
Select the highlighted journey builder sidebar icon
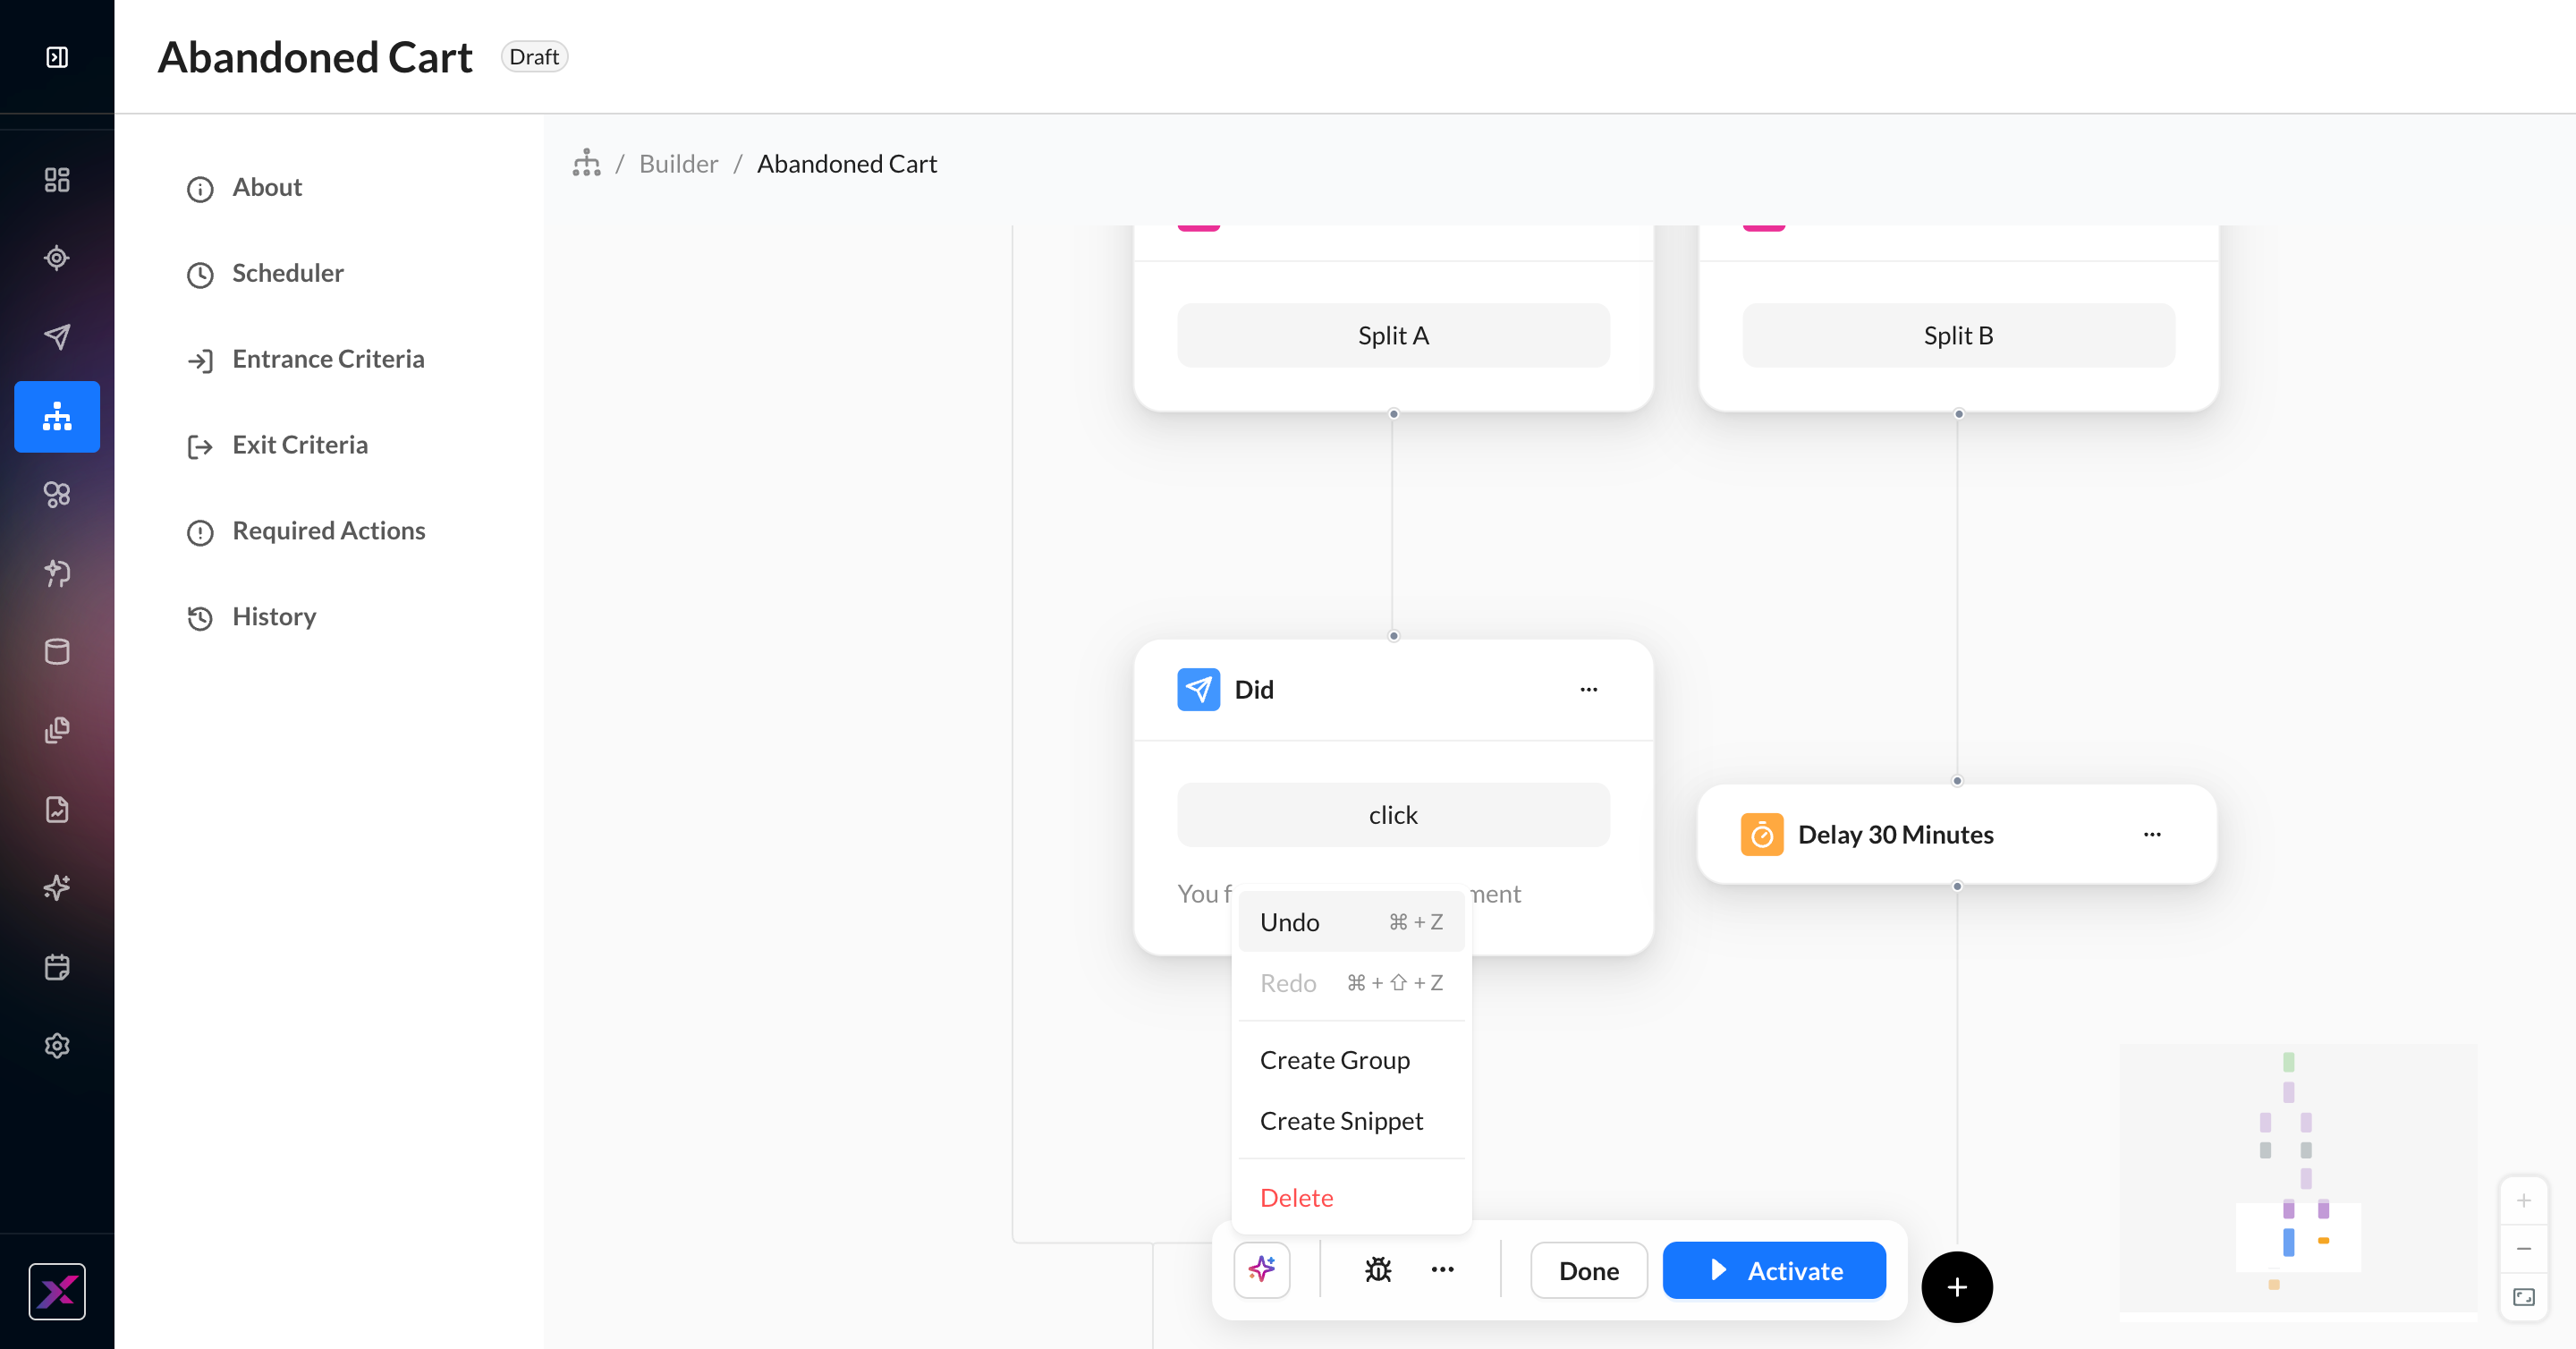tap(57, 416)
